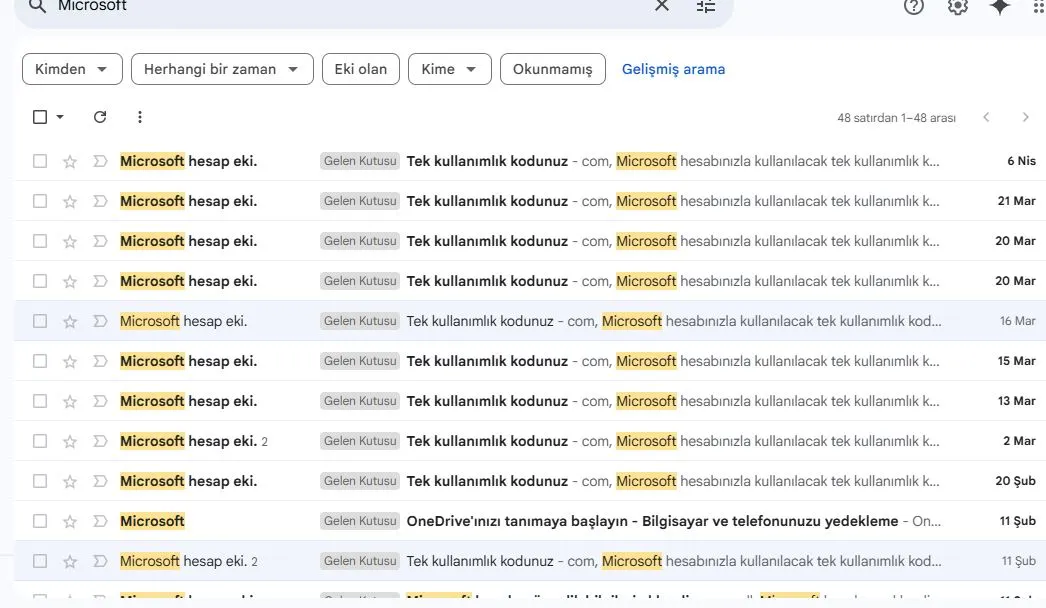The width and height of the screenshot is (1046, 608).
Task: Mark the 21 Mar email as important
Action: click(x=100, y=201)
